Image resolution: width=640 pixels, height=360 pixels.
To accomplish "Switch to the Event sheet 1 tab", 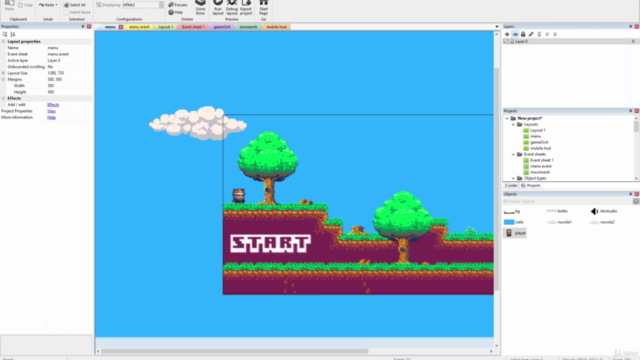I will tap(193, 27).
